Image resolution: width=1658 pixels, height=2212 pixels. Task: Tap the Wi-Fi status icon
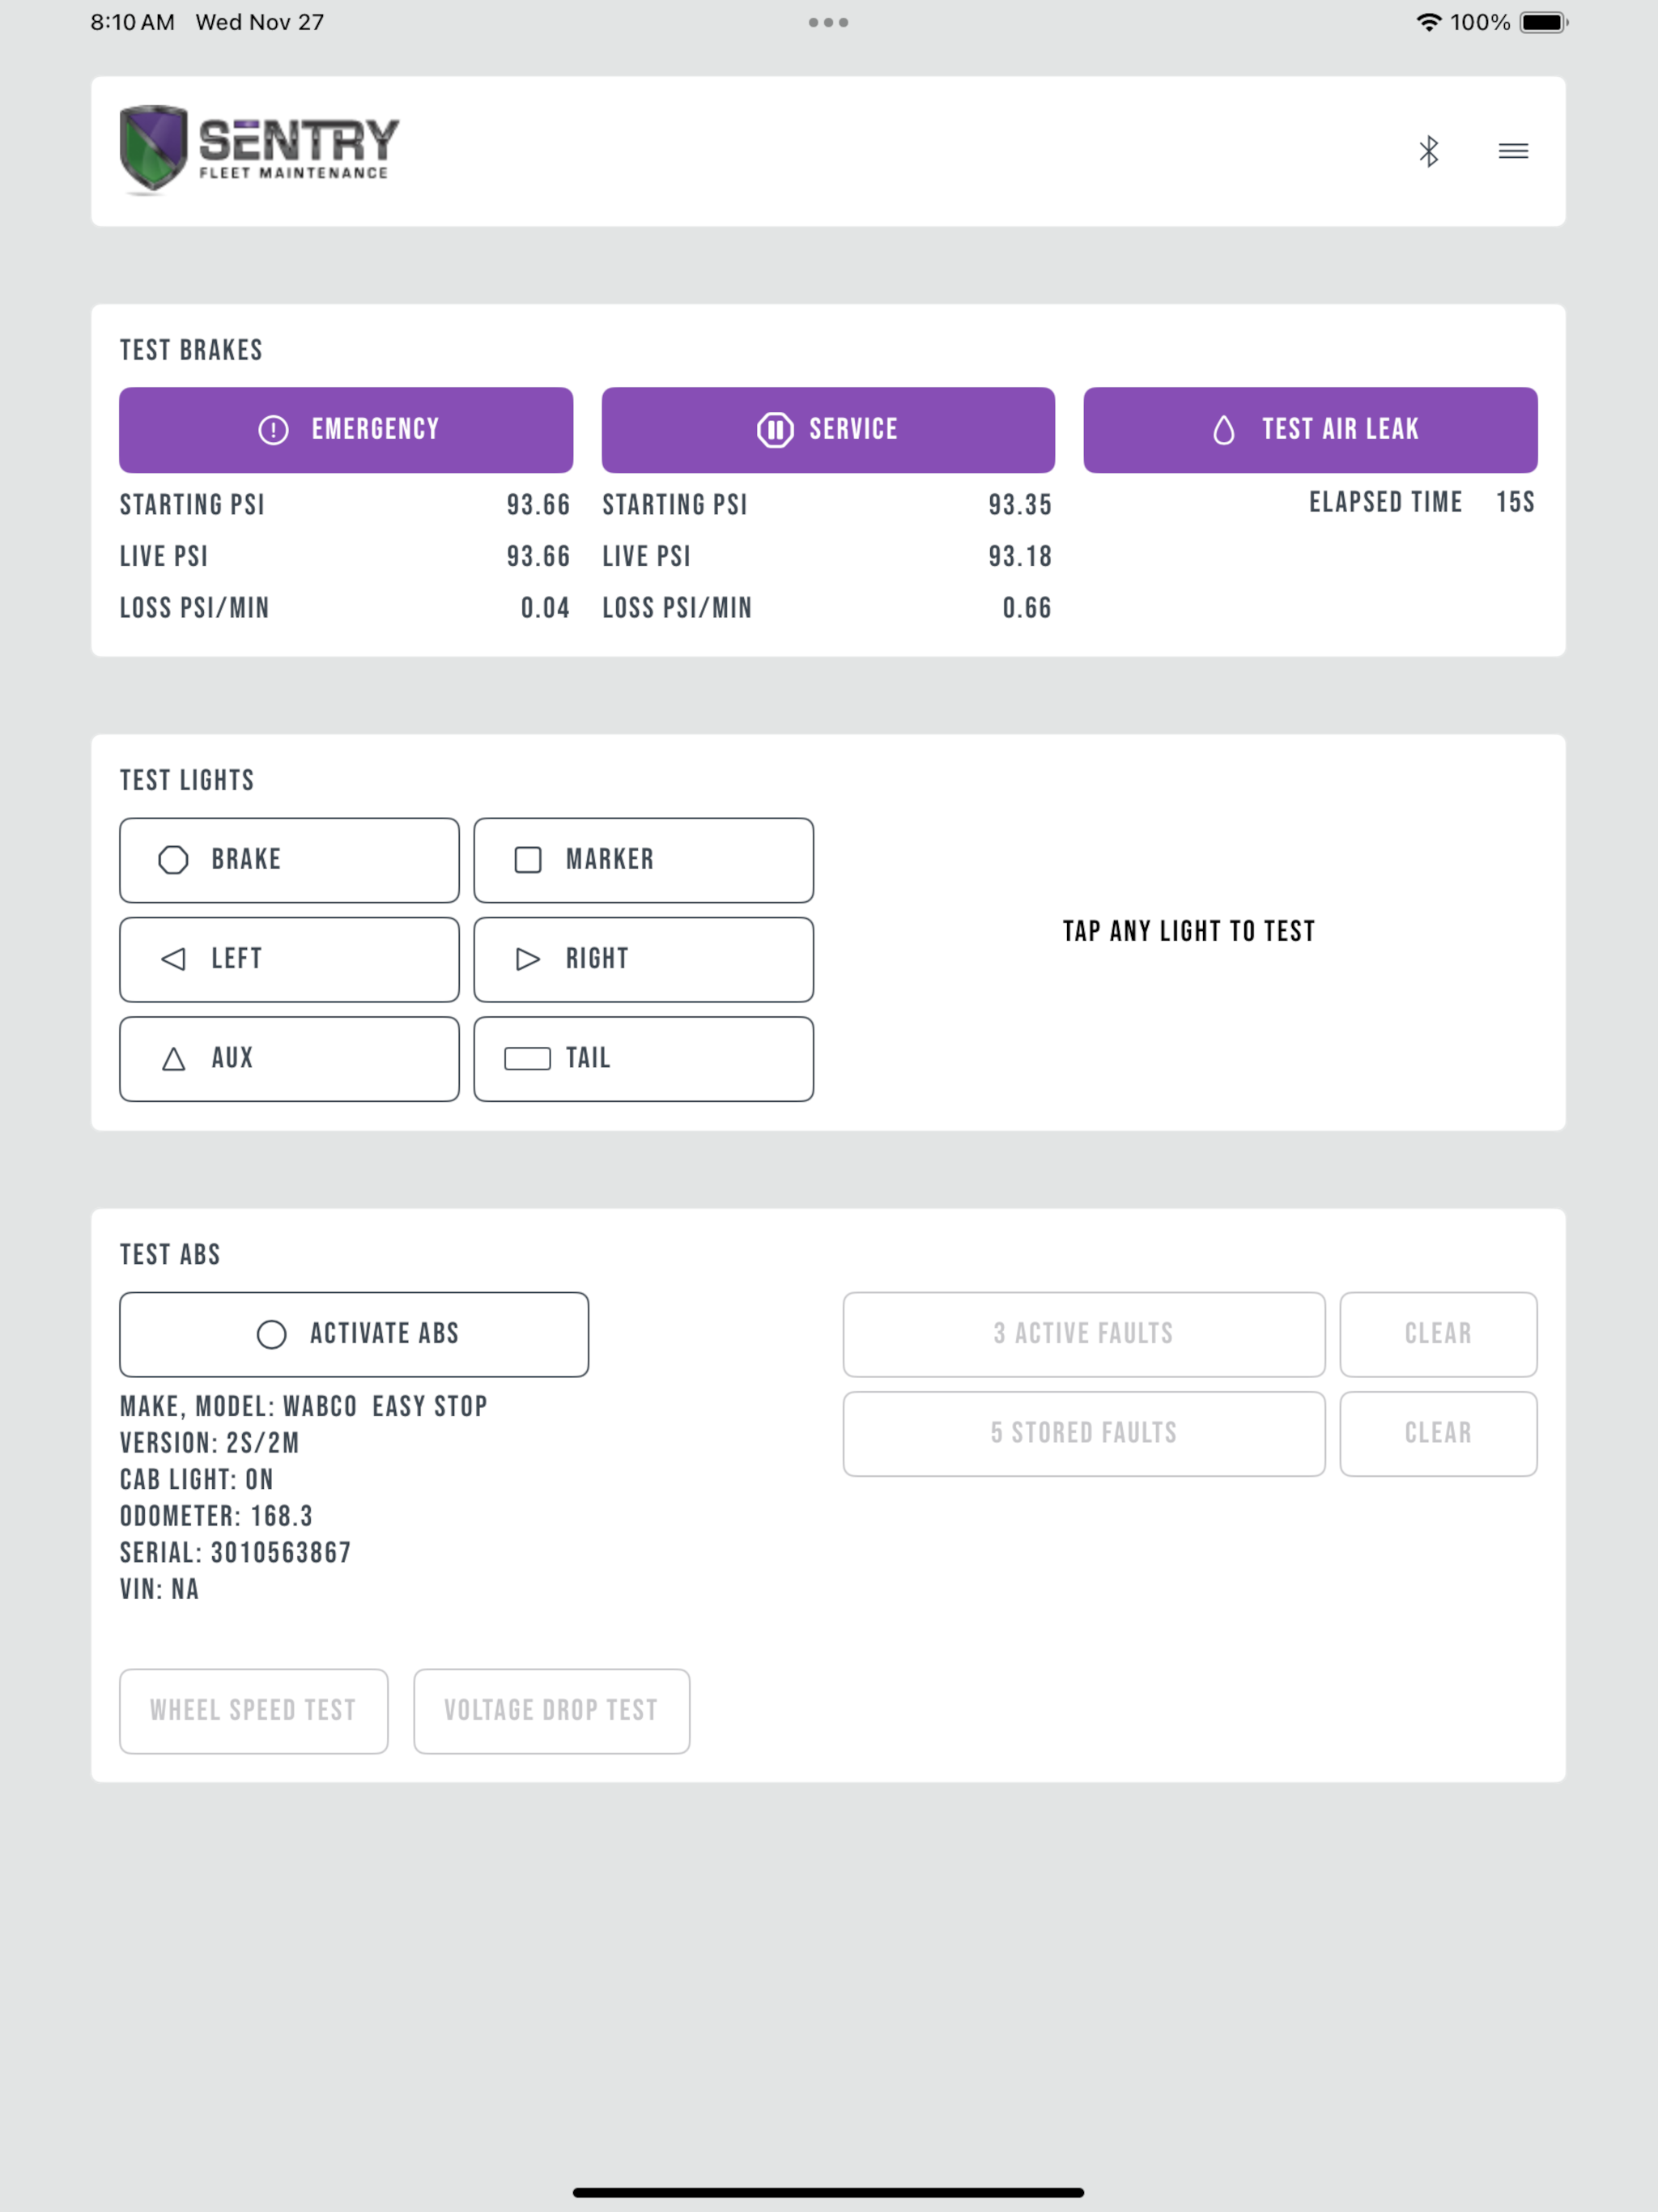tap(1429, 22)
